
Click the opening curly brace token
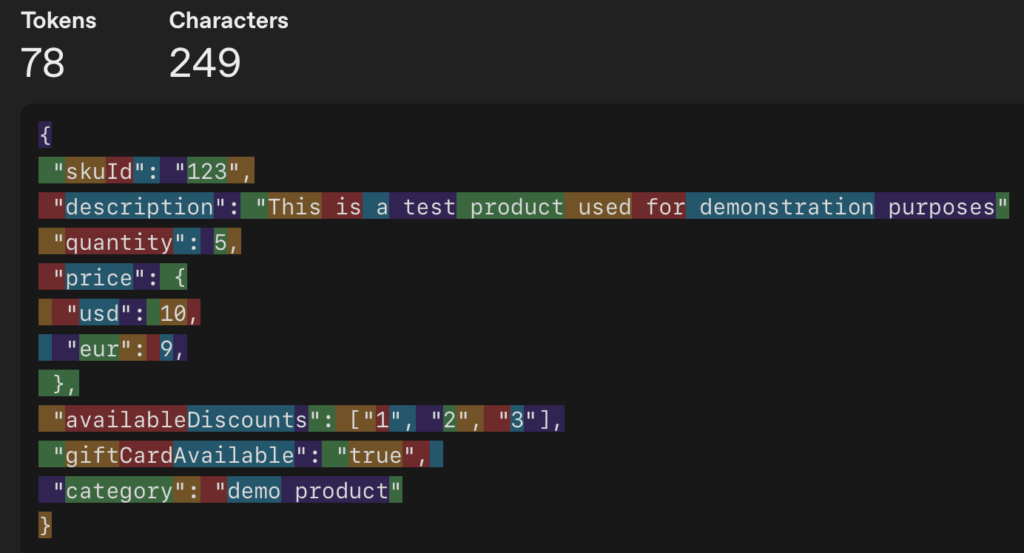point(44,134)
